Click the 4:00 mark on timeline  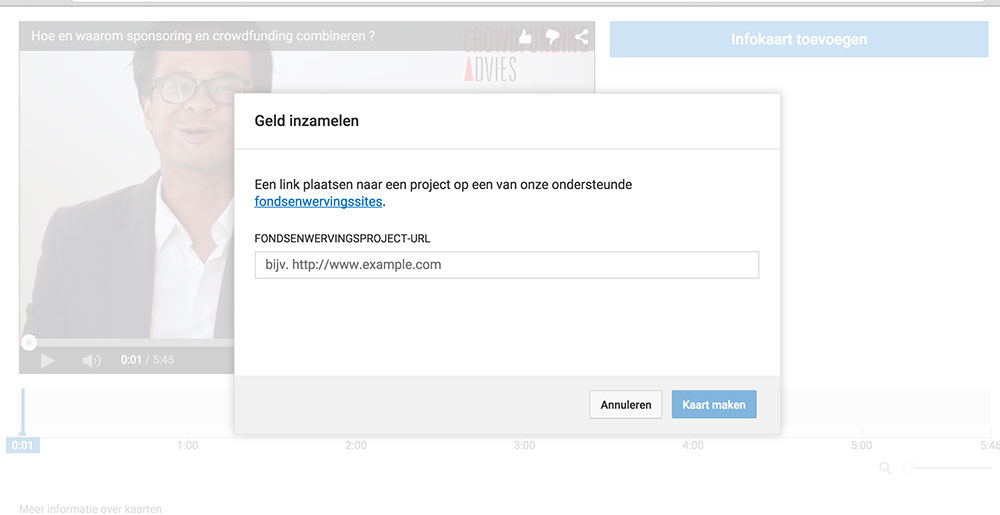pos(693,445)
